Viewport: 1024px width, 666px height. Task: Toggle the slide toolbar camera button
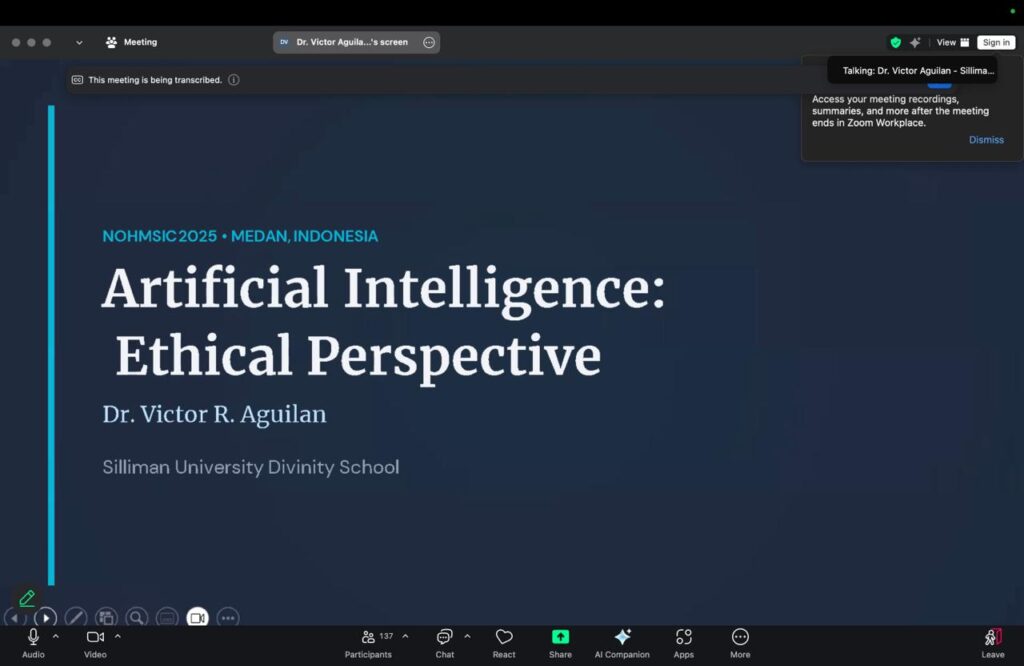(x=197, y=618)
